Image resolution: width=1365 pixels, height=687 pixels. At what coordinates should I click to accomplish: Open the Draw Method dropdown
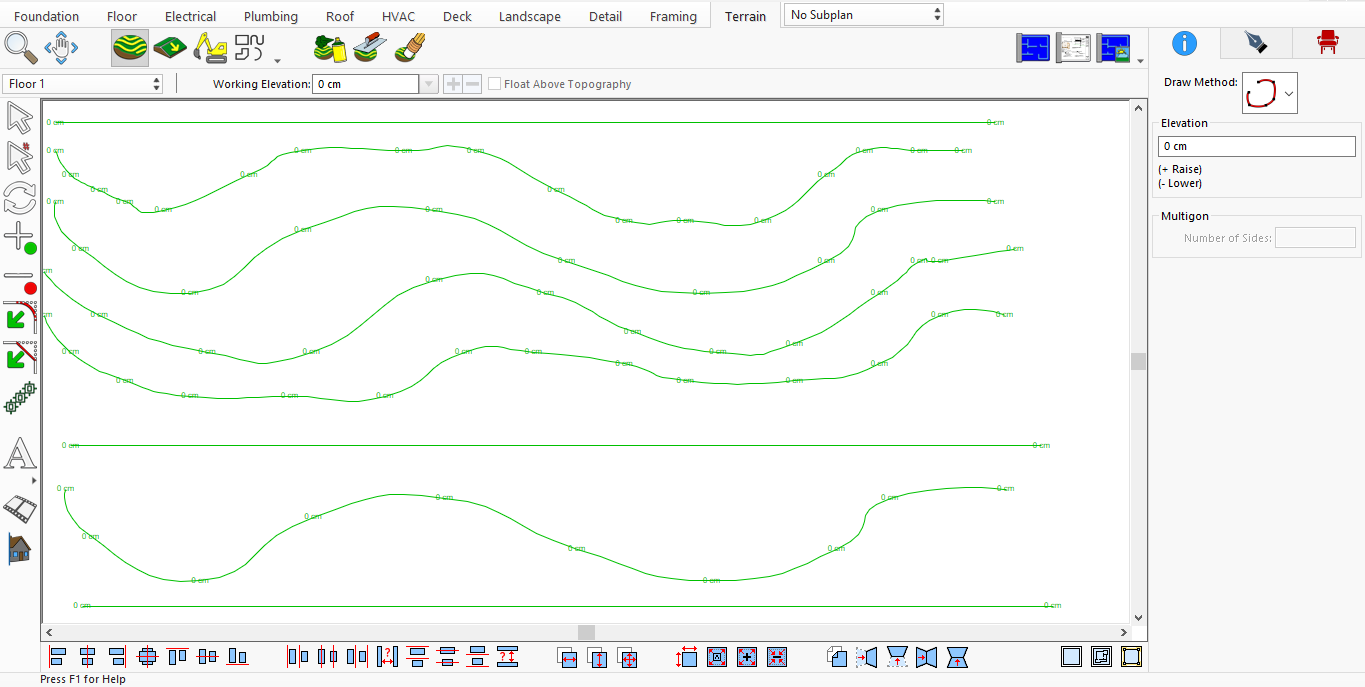tap(1289, 92)
